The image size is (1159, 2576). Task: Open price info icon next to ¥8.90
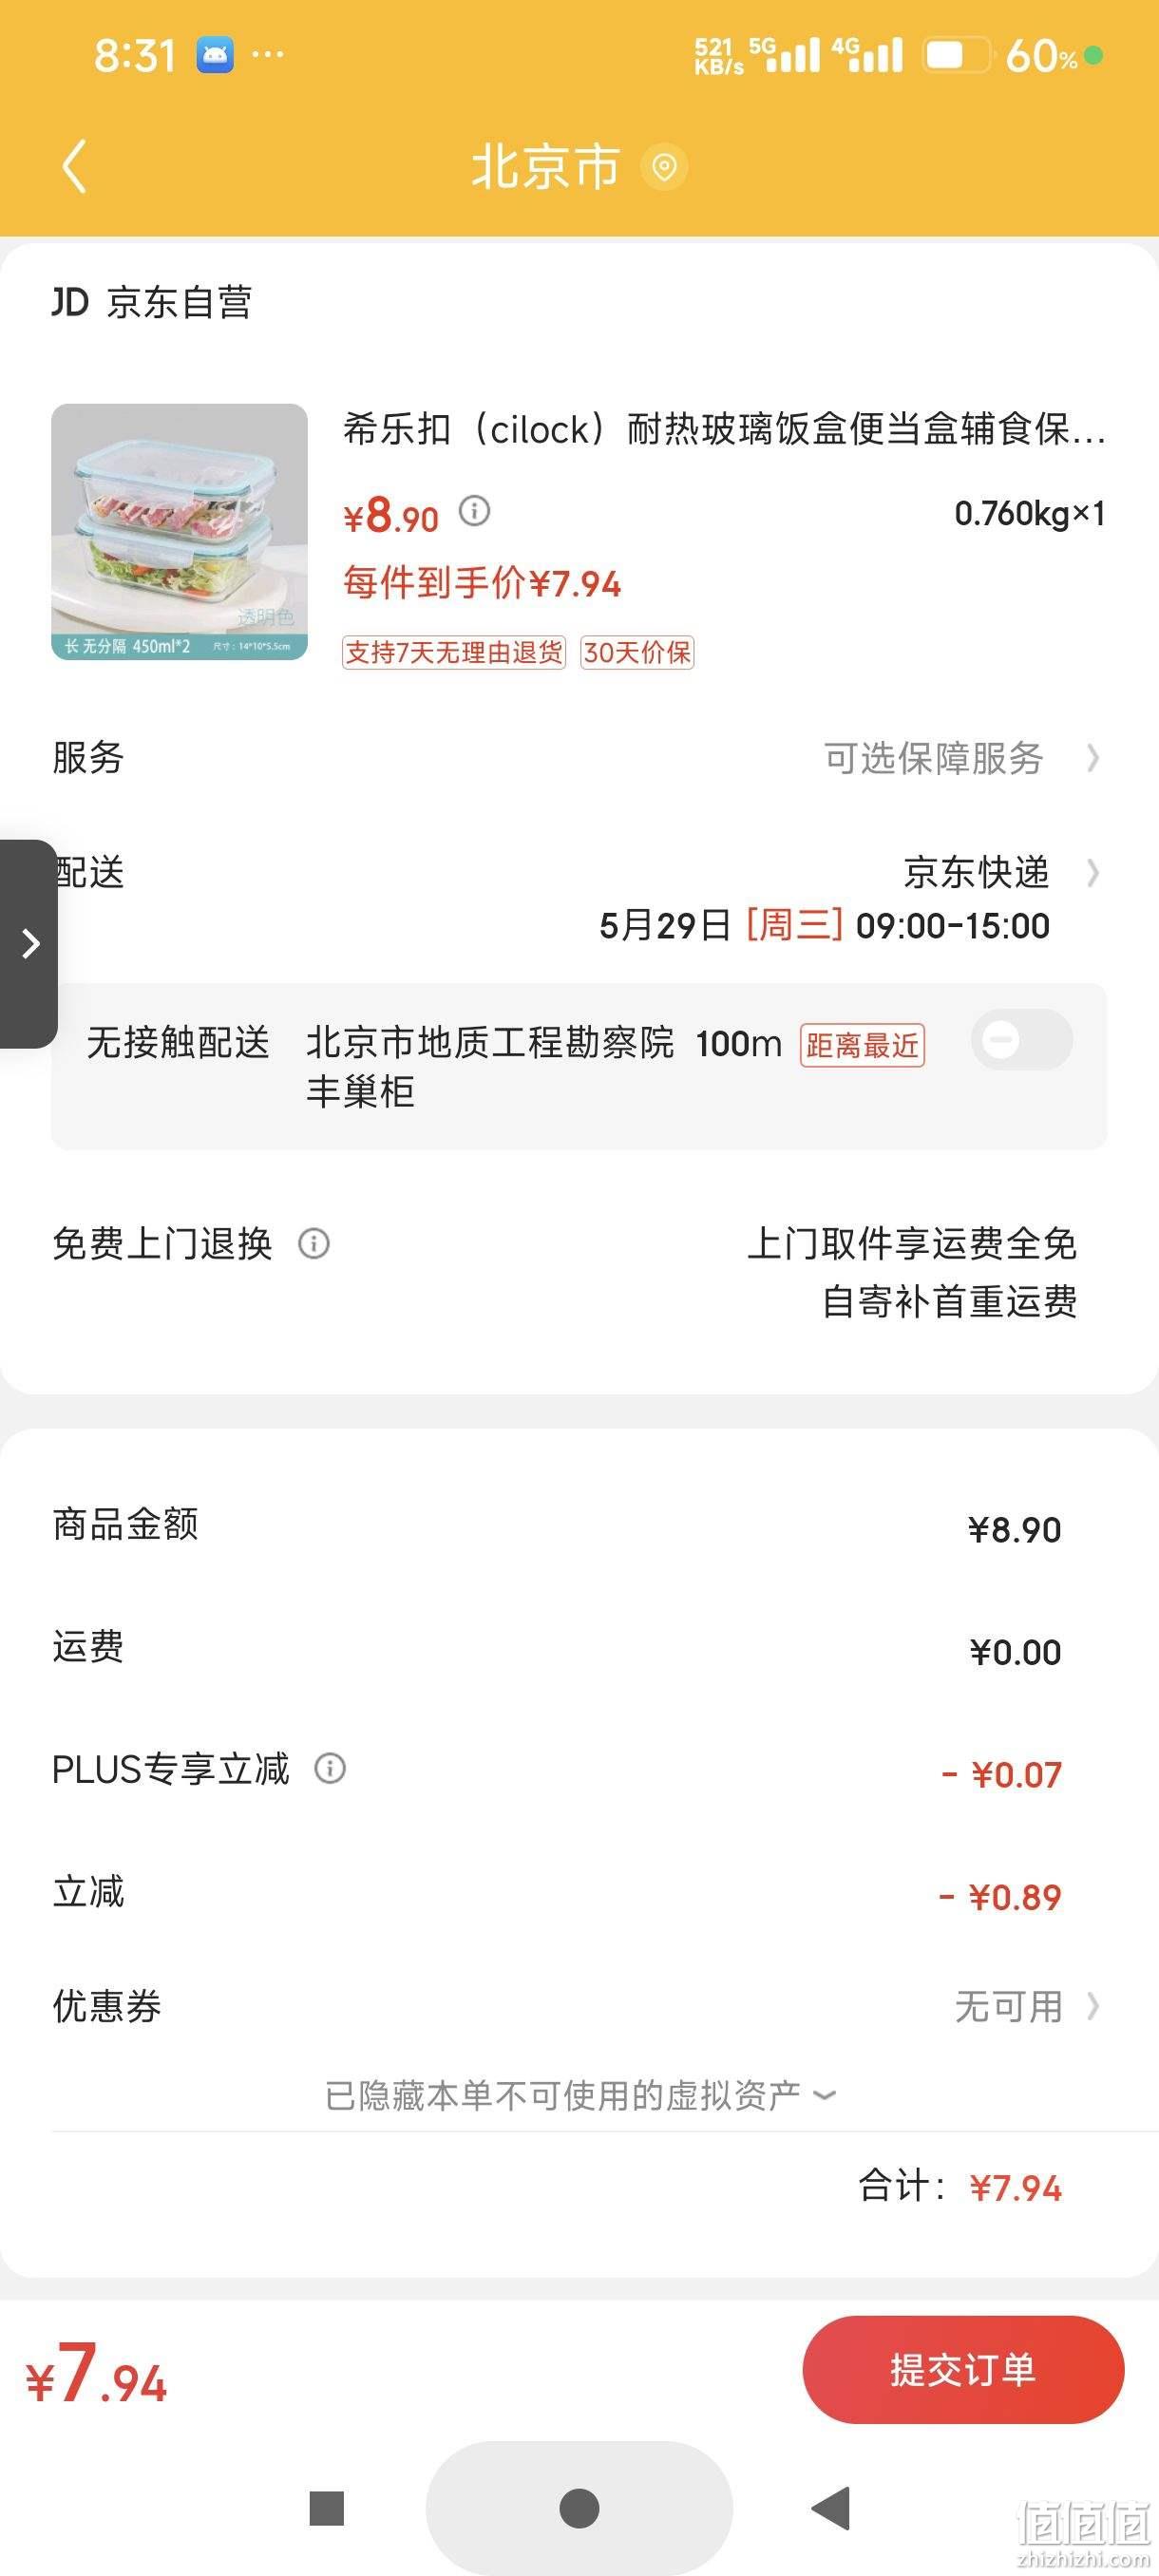(474, 511)
